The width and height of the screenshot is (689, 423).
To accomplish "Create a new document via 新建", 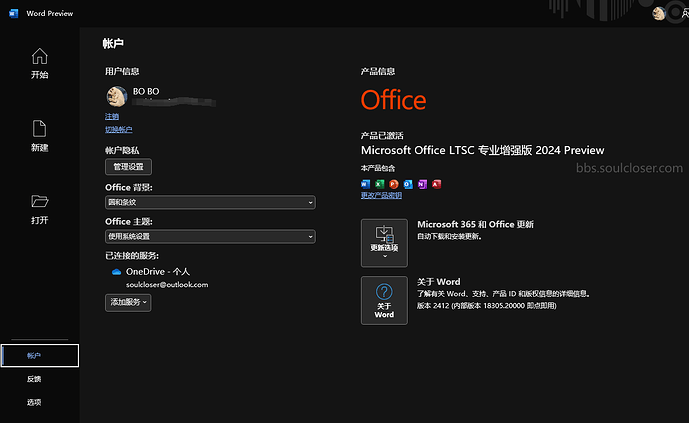I will (40, 136).
